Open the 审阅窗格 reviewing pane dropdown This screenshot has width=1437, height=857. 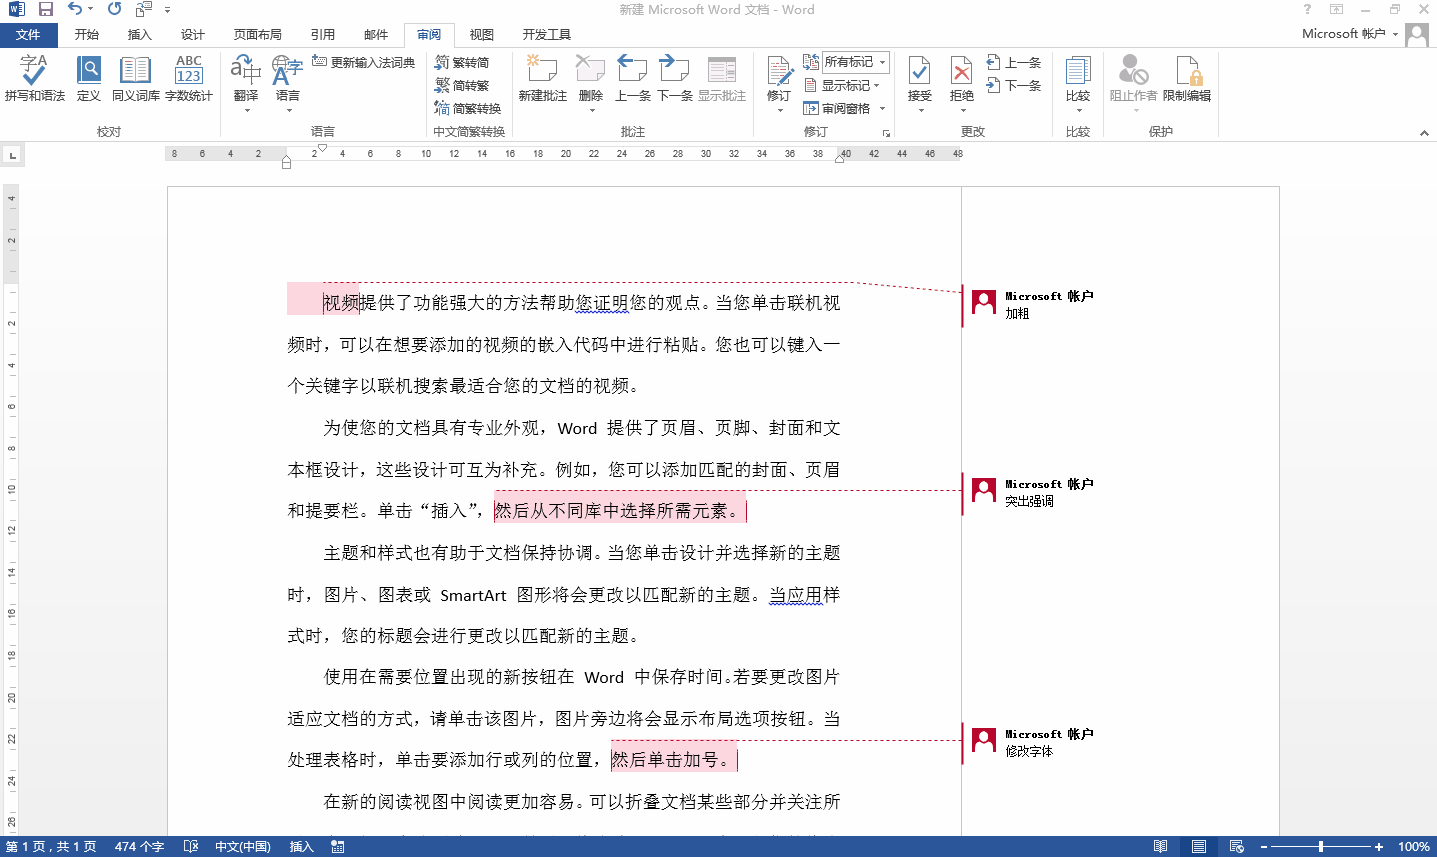click(842, 108)
